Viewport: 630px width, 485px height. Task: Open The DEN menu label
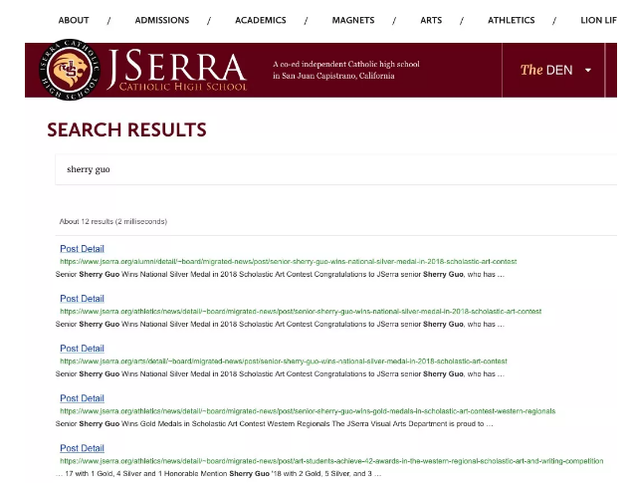pos(546,70)
